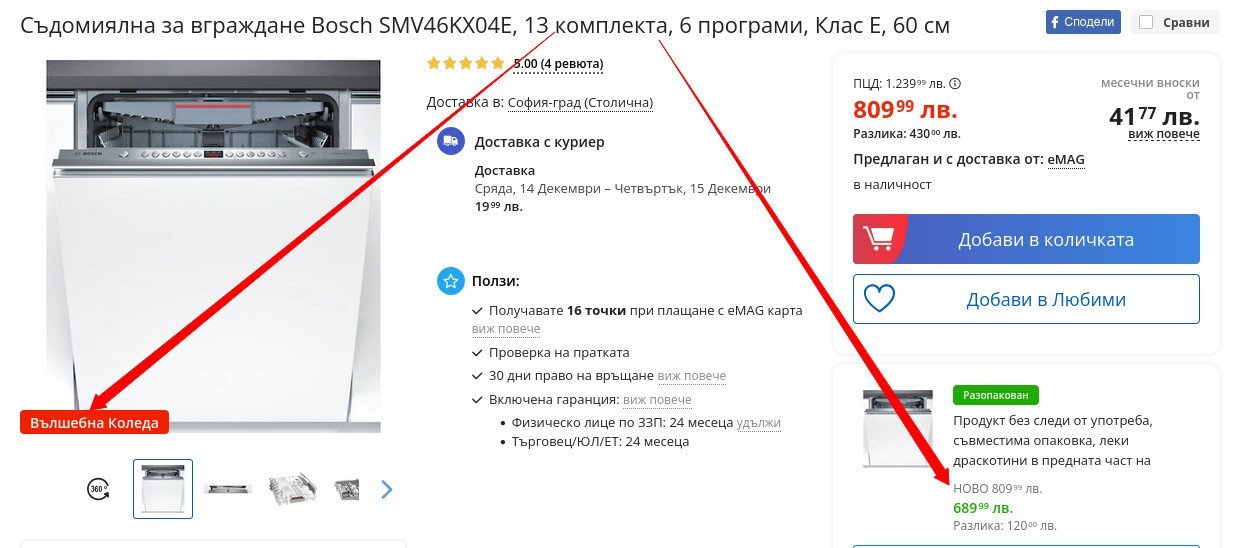Share the product via Facebook button

(1083, 22)
